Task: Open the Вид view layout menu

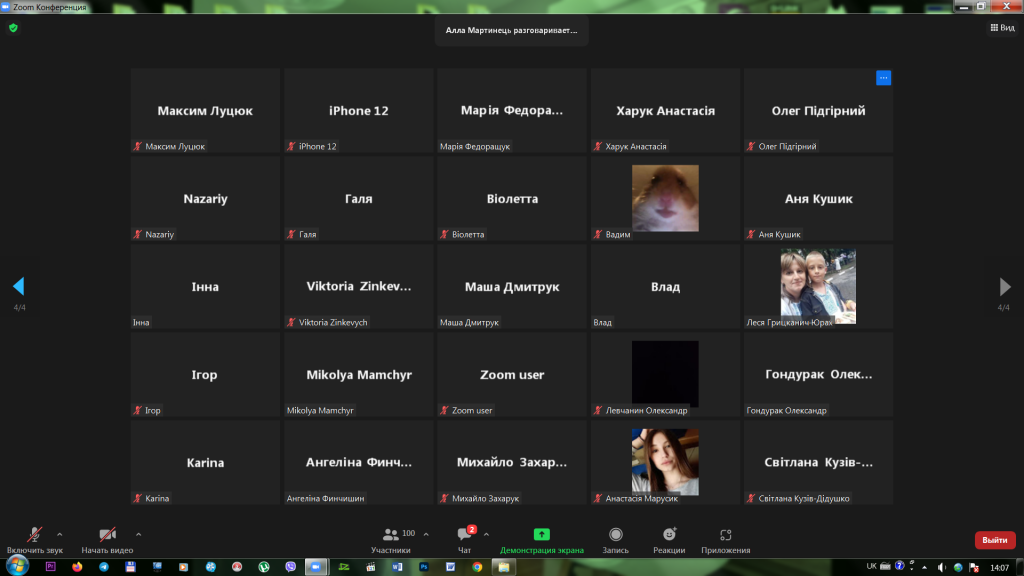Action: pyautogui.click(x=1002, y=27)
